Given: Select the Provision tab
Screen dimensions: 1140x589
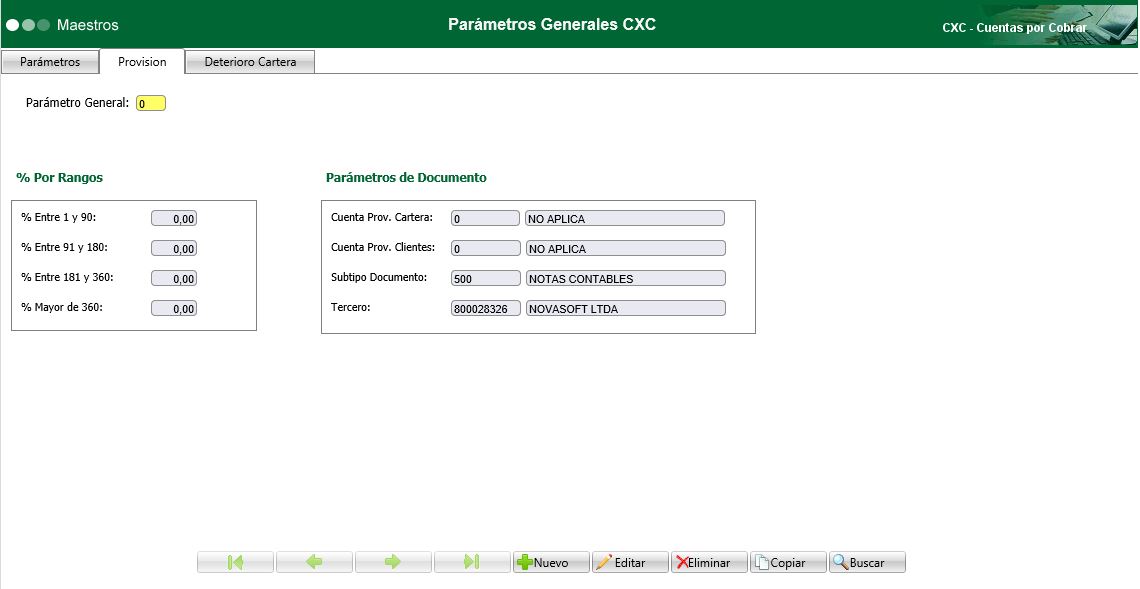Looking at the screenshot, I should click(142, 61).
